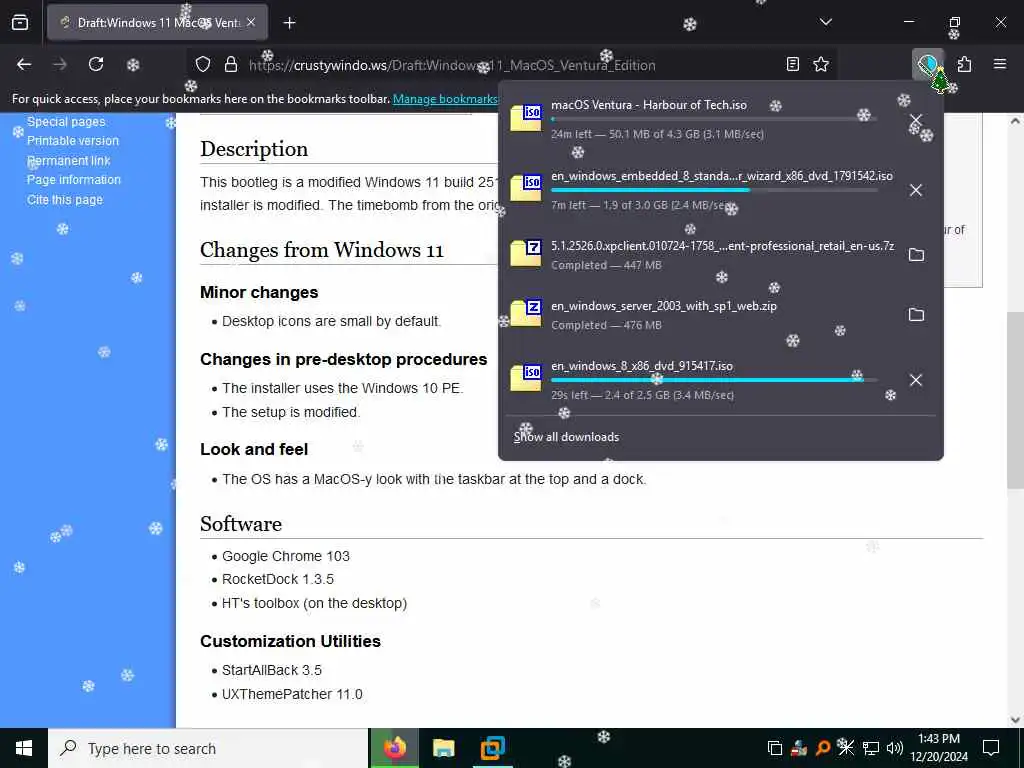Open Cite this page sidebar link
This screenshot has height=768, width=1024.
(65, 200)
